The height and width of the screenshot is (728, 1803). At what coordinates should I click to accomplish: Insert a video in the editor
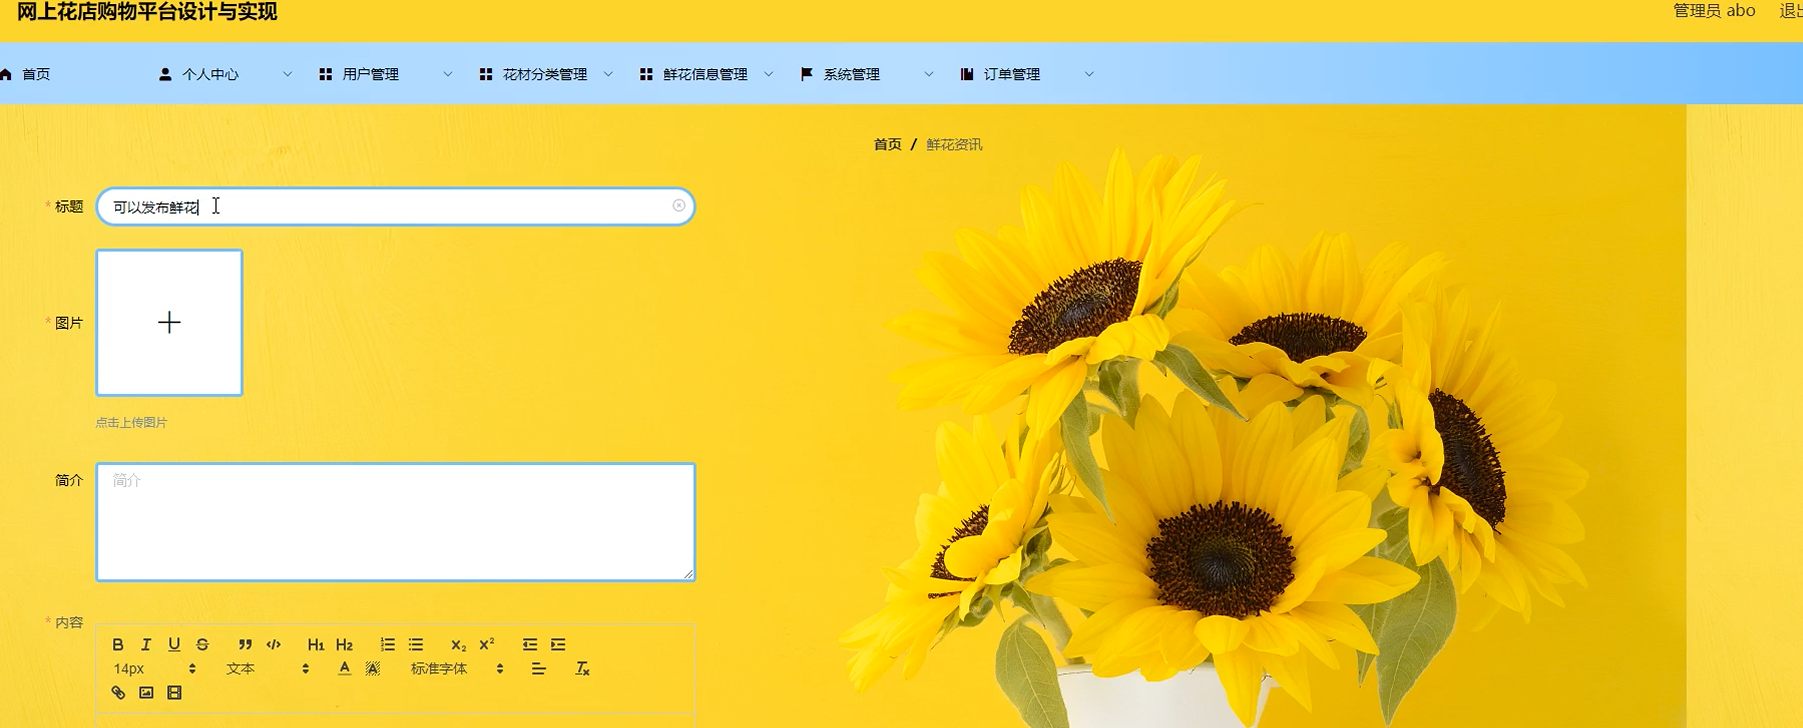174,692
